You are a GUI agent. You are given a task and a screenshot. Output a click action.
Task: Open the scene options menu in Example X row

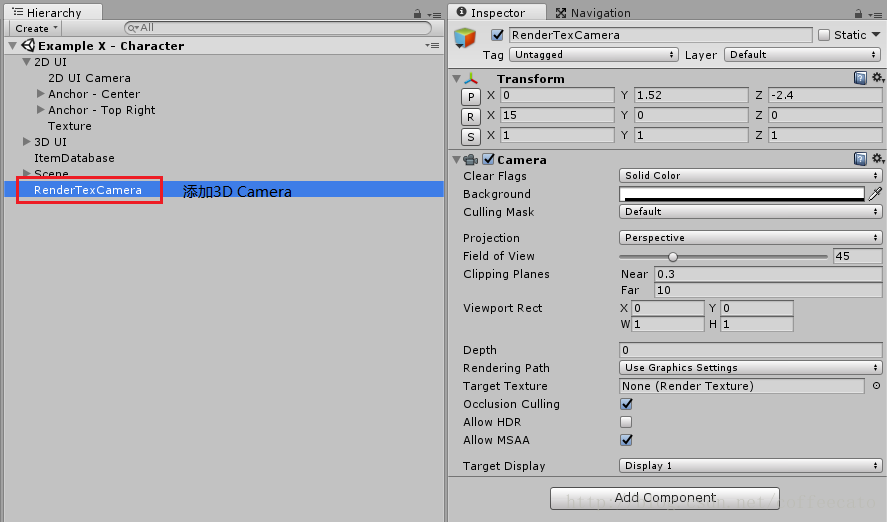(x=432, y=45)
